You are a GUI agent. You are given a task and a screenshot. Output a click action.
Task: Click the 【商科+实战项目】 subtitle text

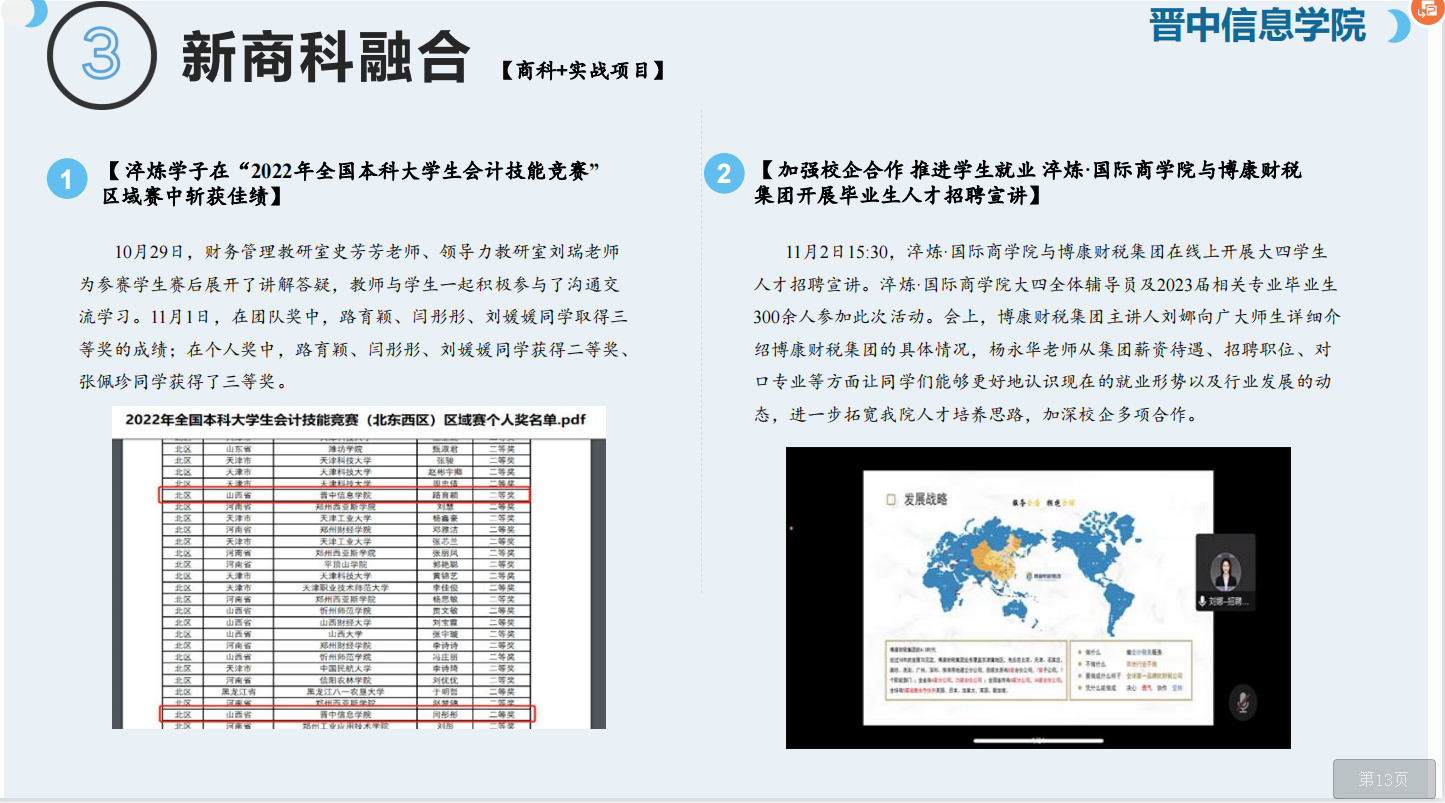[583, 70]
